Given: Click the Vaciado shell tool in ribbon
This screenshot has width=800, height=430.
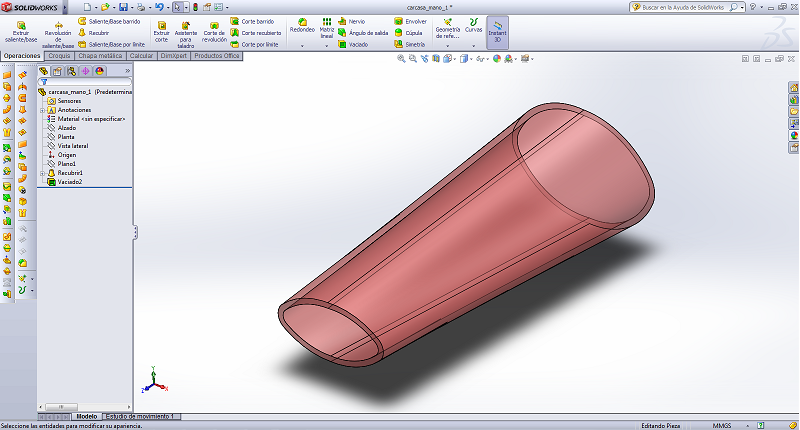Looking at the screenshot, I should click(x=353, y=44).
